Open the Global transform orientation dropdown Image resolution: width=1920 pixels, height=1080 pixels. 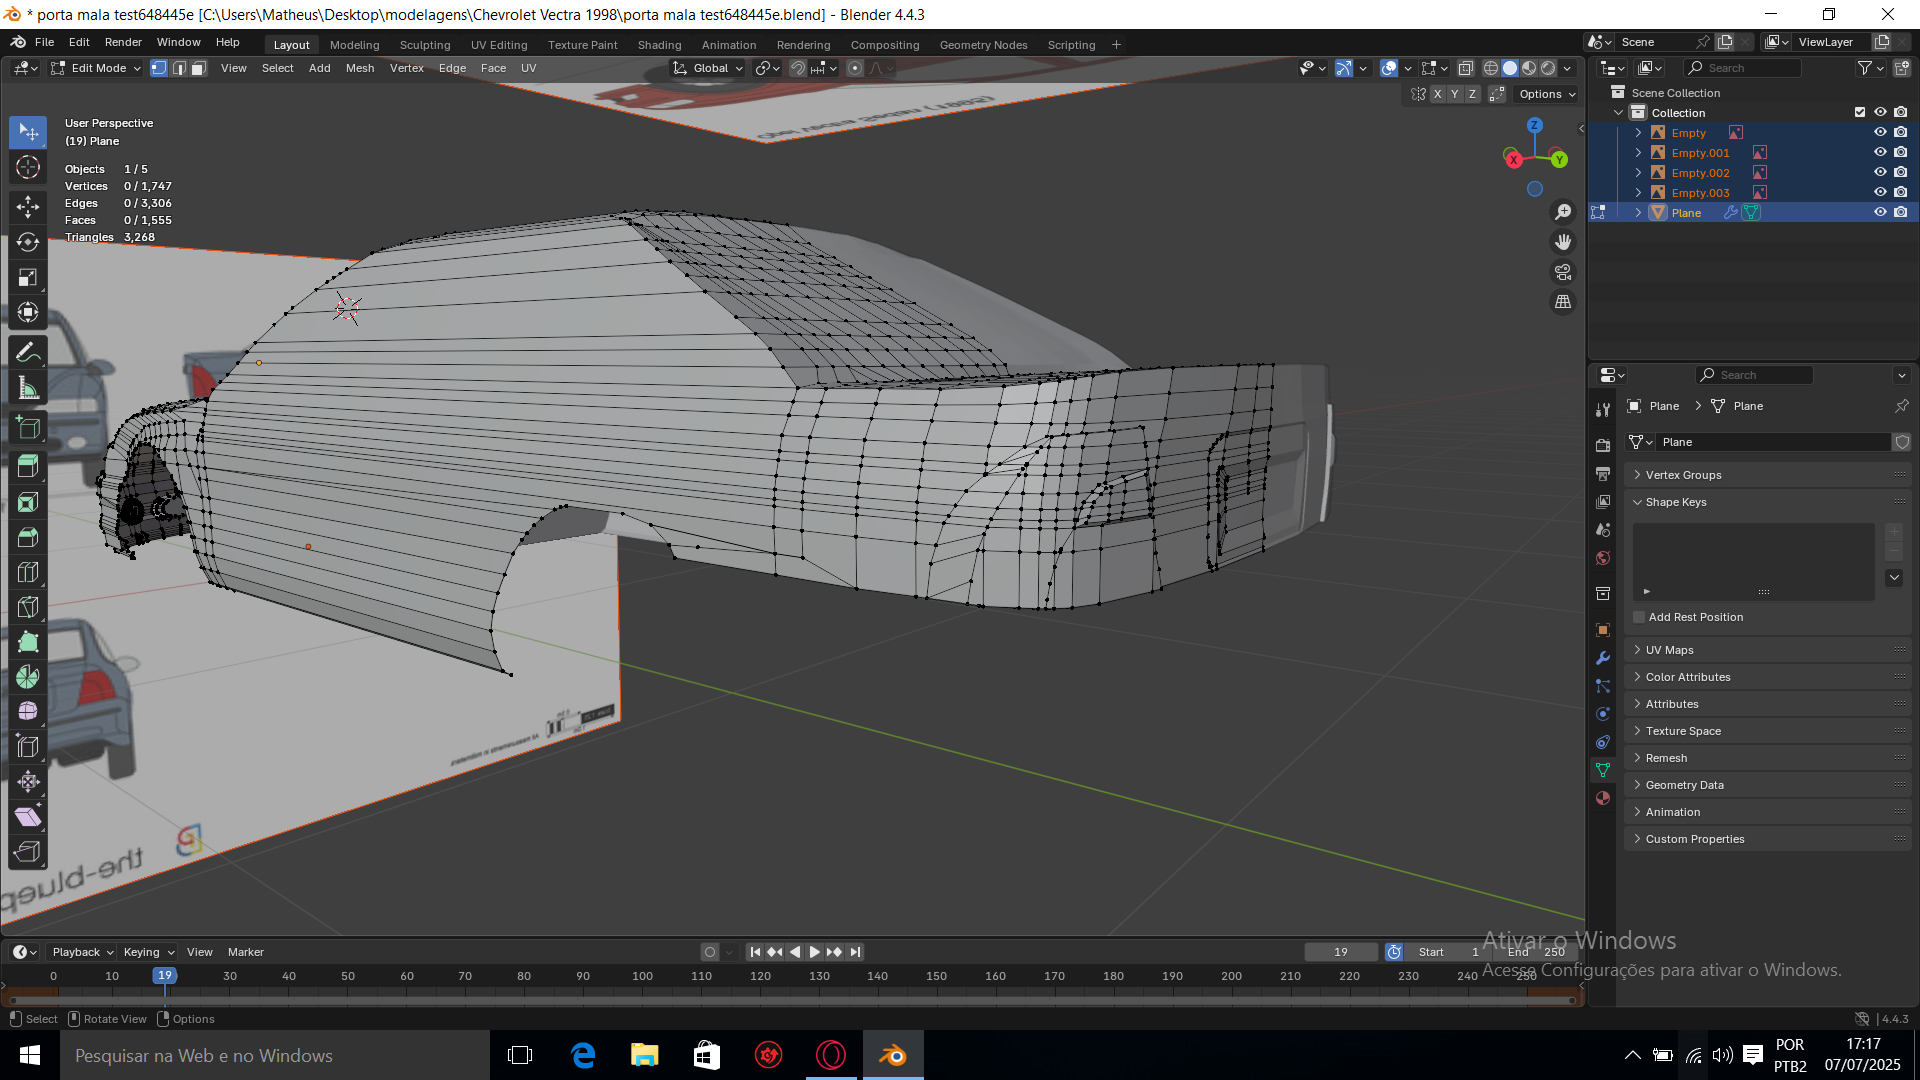[709, 68]
